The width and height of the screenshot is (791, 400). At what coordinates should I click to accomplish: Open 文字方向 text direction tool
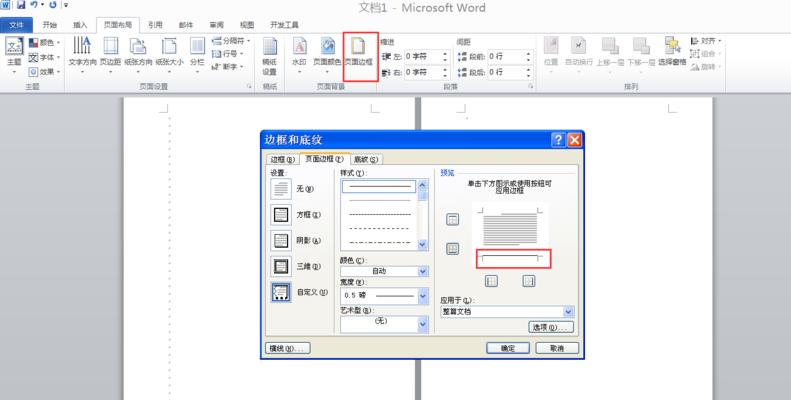[x=82, y=56]
